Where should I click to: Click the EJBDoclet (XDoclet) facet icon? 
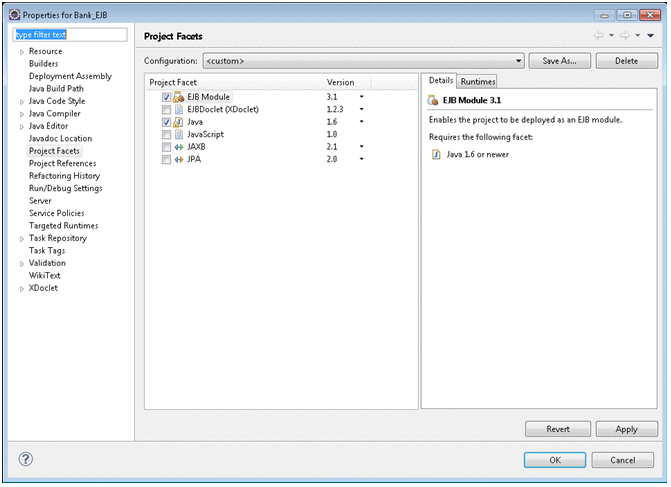pos(179,109)
